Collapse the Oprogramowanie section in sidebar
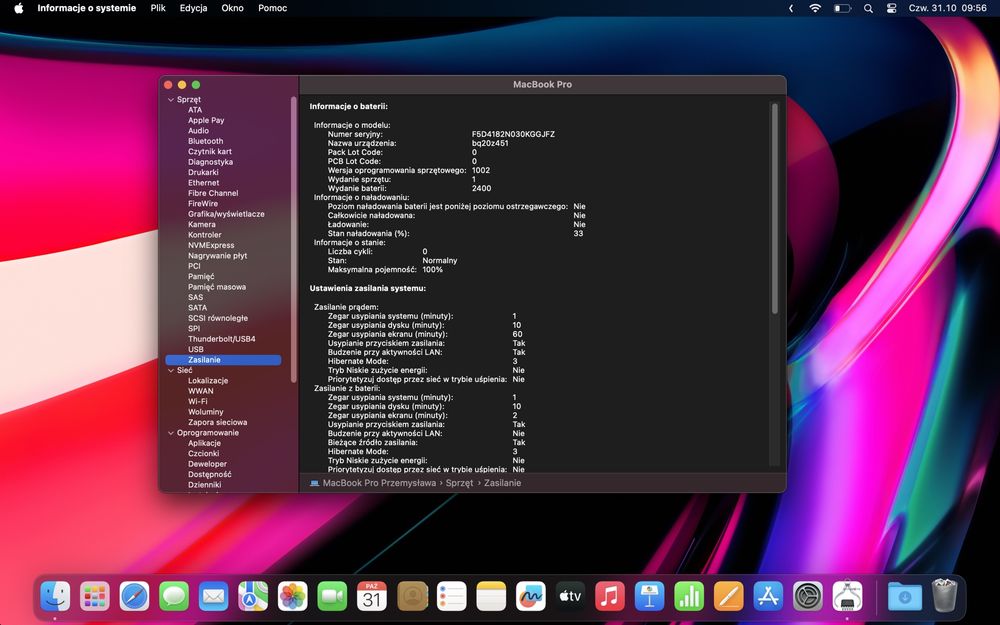The image size is (1000, 625). coord(171,432)
